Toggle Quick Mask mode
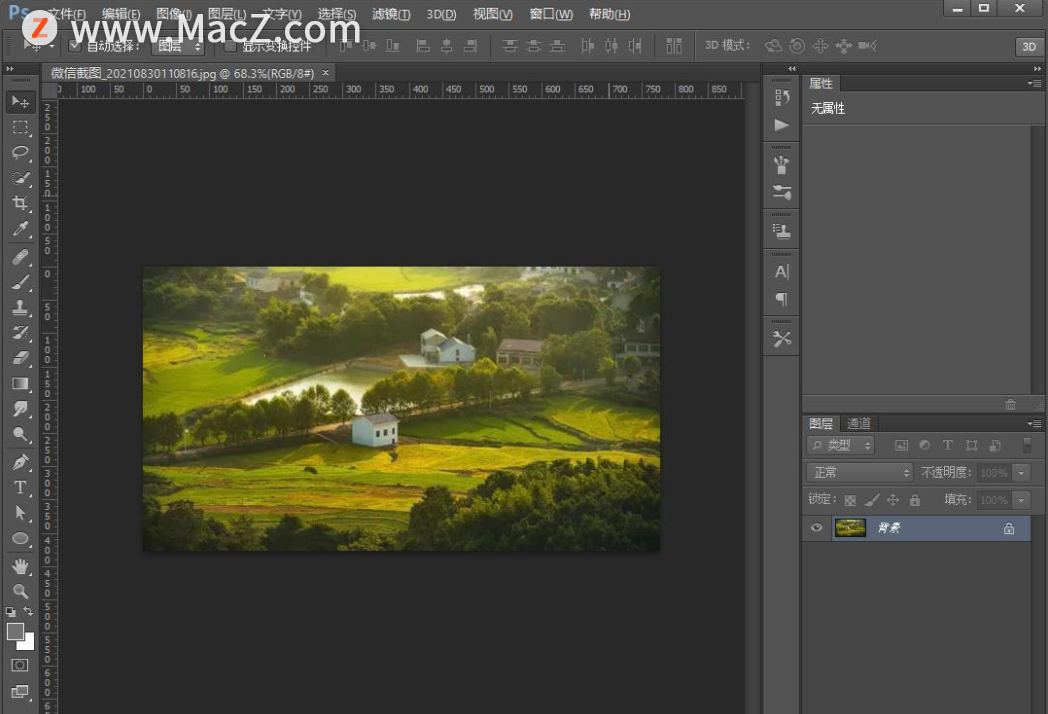This screenshot has width=1048, height=714. pos(20,666)
